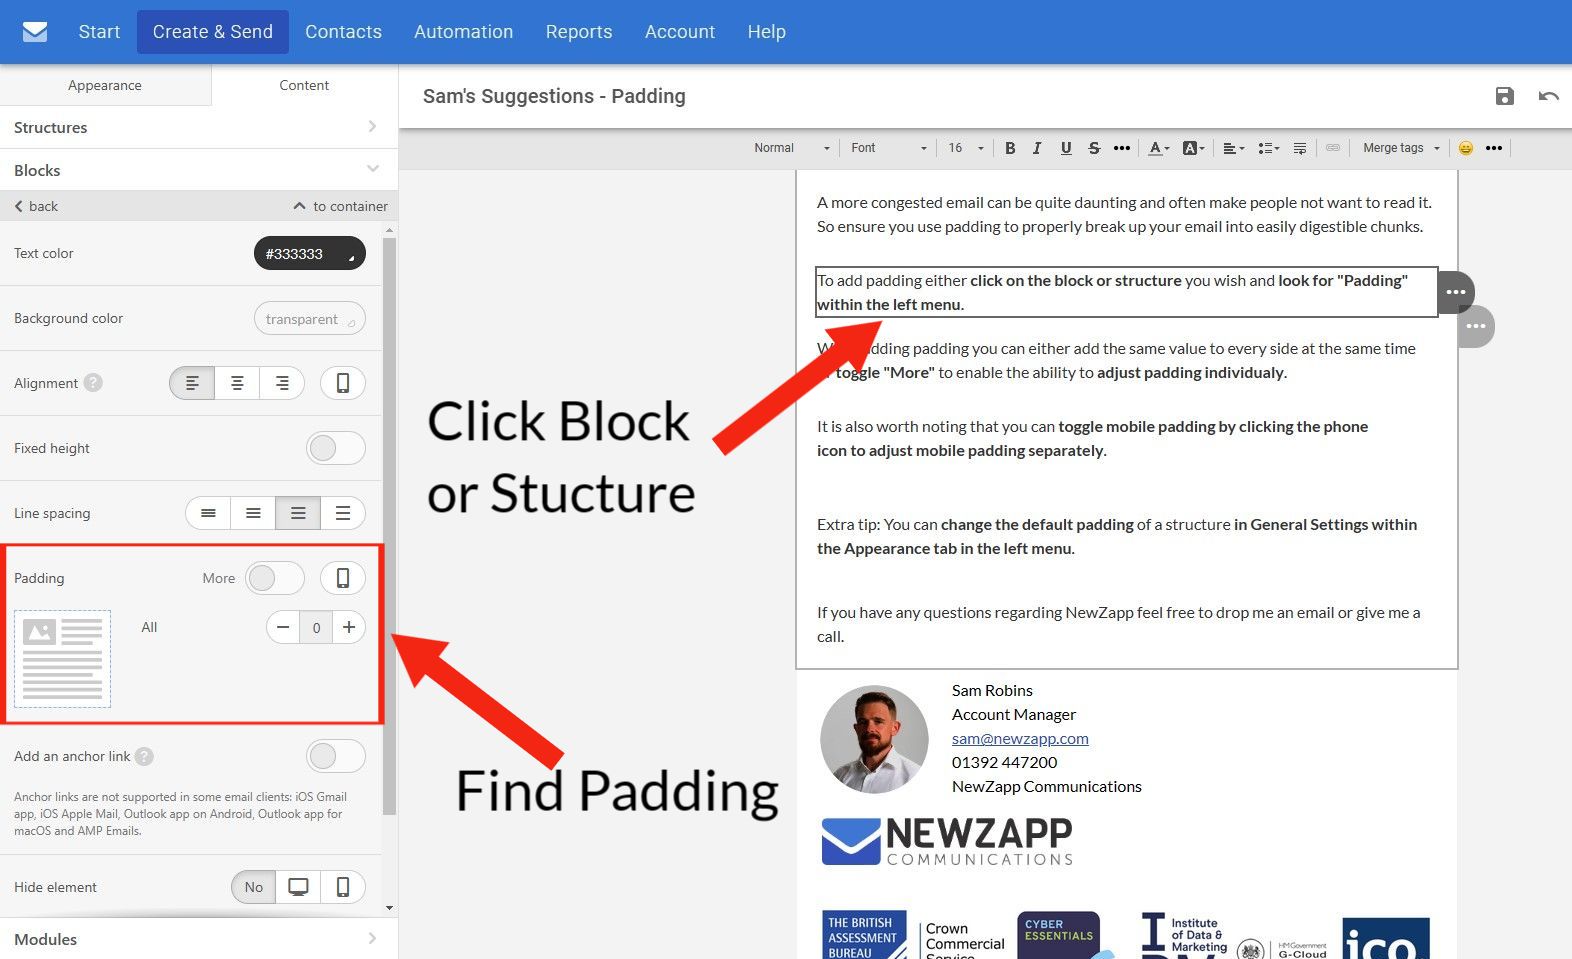Open the emoji picker icon
The image size is (1572, 959).
tap(1465, 148)
